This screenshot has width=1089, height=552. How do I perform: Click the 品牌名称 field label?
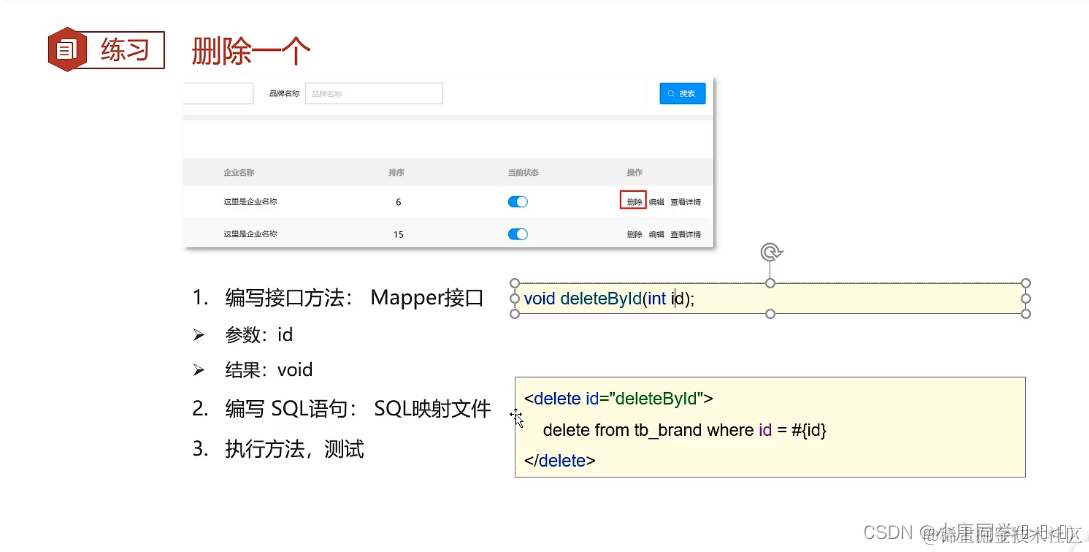[284, 93]
